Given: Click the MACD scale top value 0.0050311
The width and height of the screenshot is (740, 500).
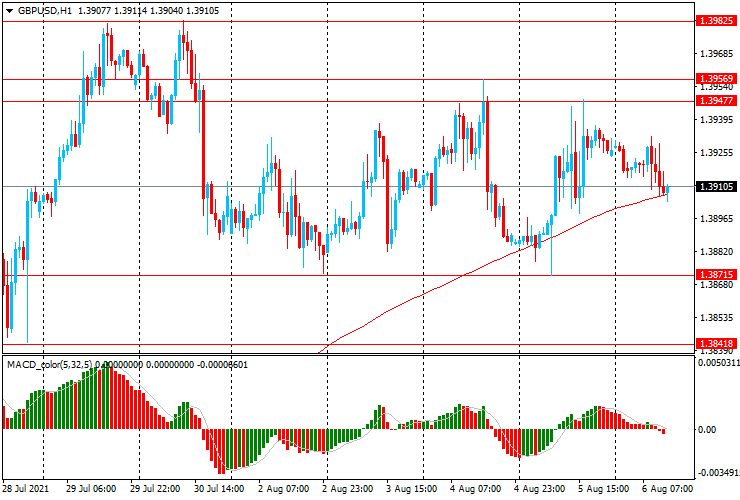Looking at the screenshot, I should pos(719,363).
